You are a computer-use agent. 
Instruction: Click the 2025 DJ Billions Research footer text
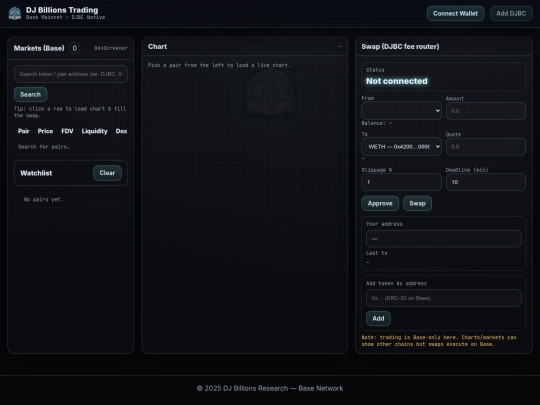(x=270, y=388)
